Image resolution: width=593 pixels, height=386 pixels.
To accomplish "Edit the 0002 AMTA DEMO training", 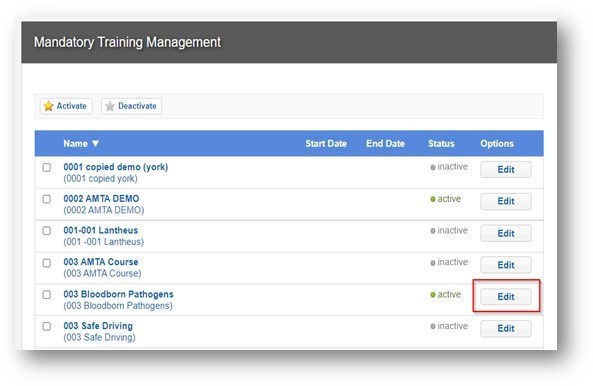I will (x=506, y=201).
